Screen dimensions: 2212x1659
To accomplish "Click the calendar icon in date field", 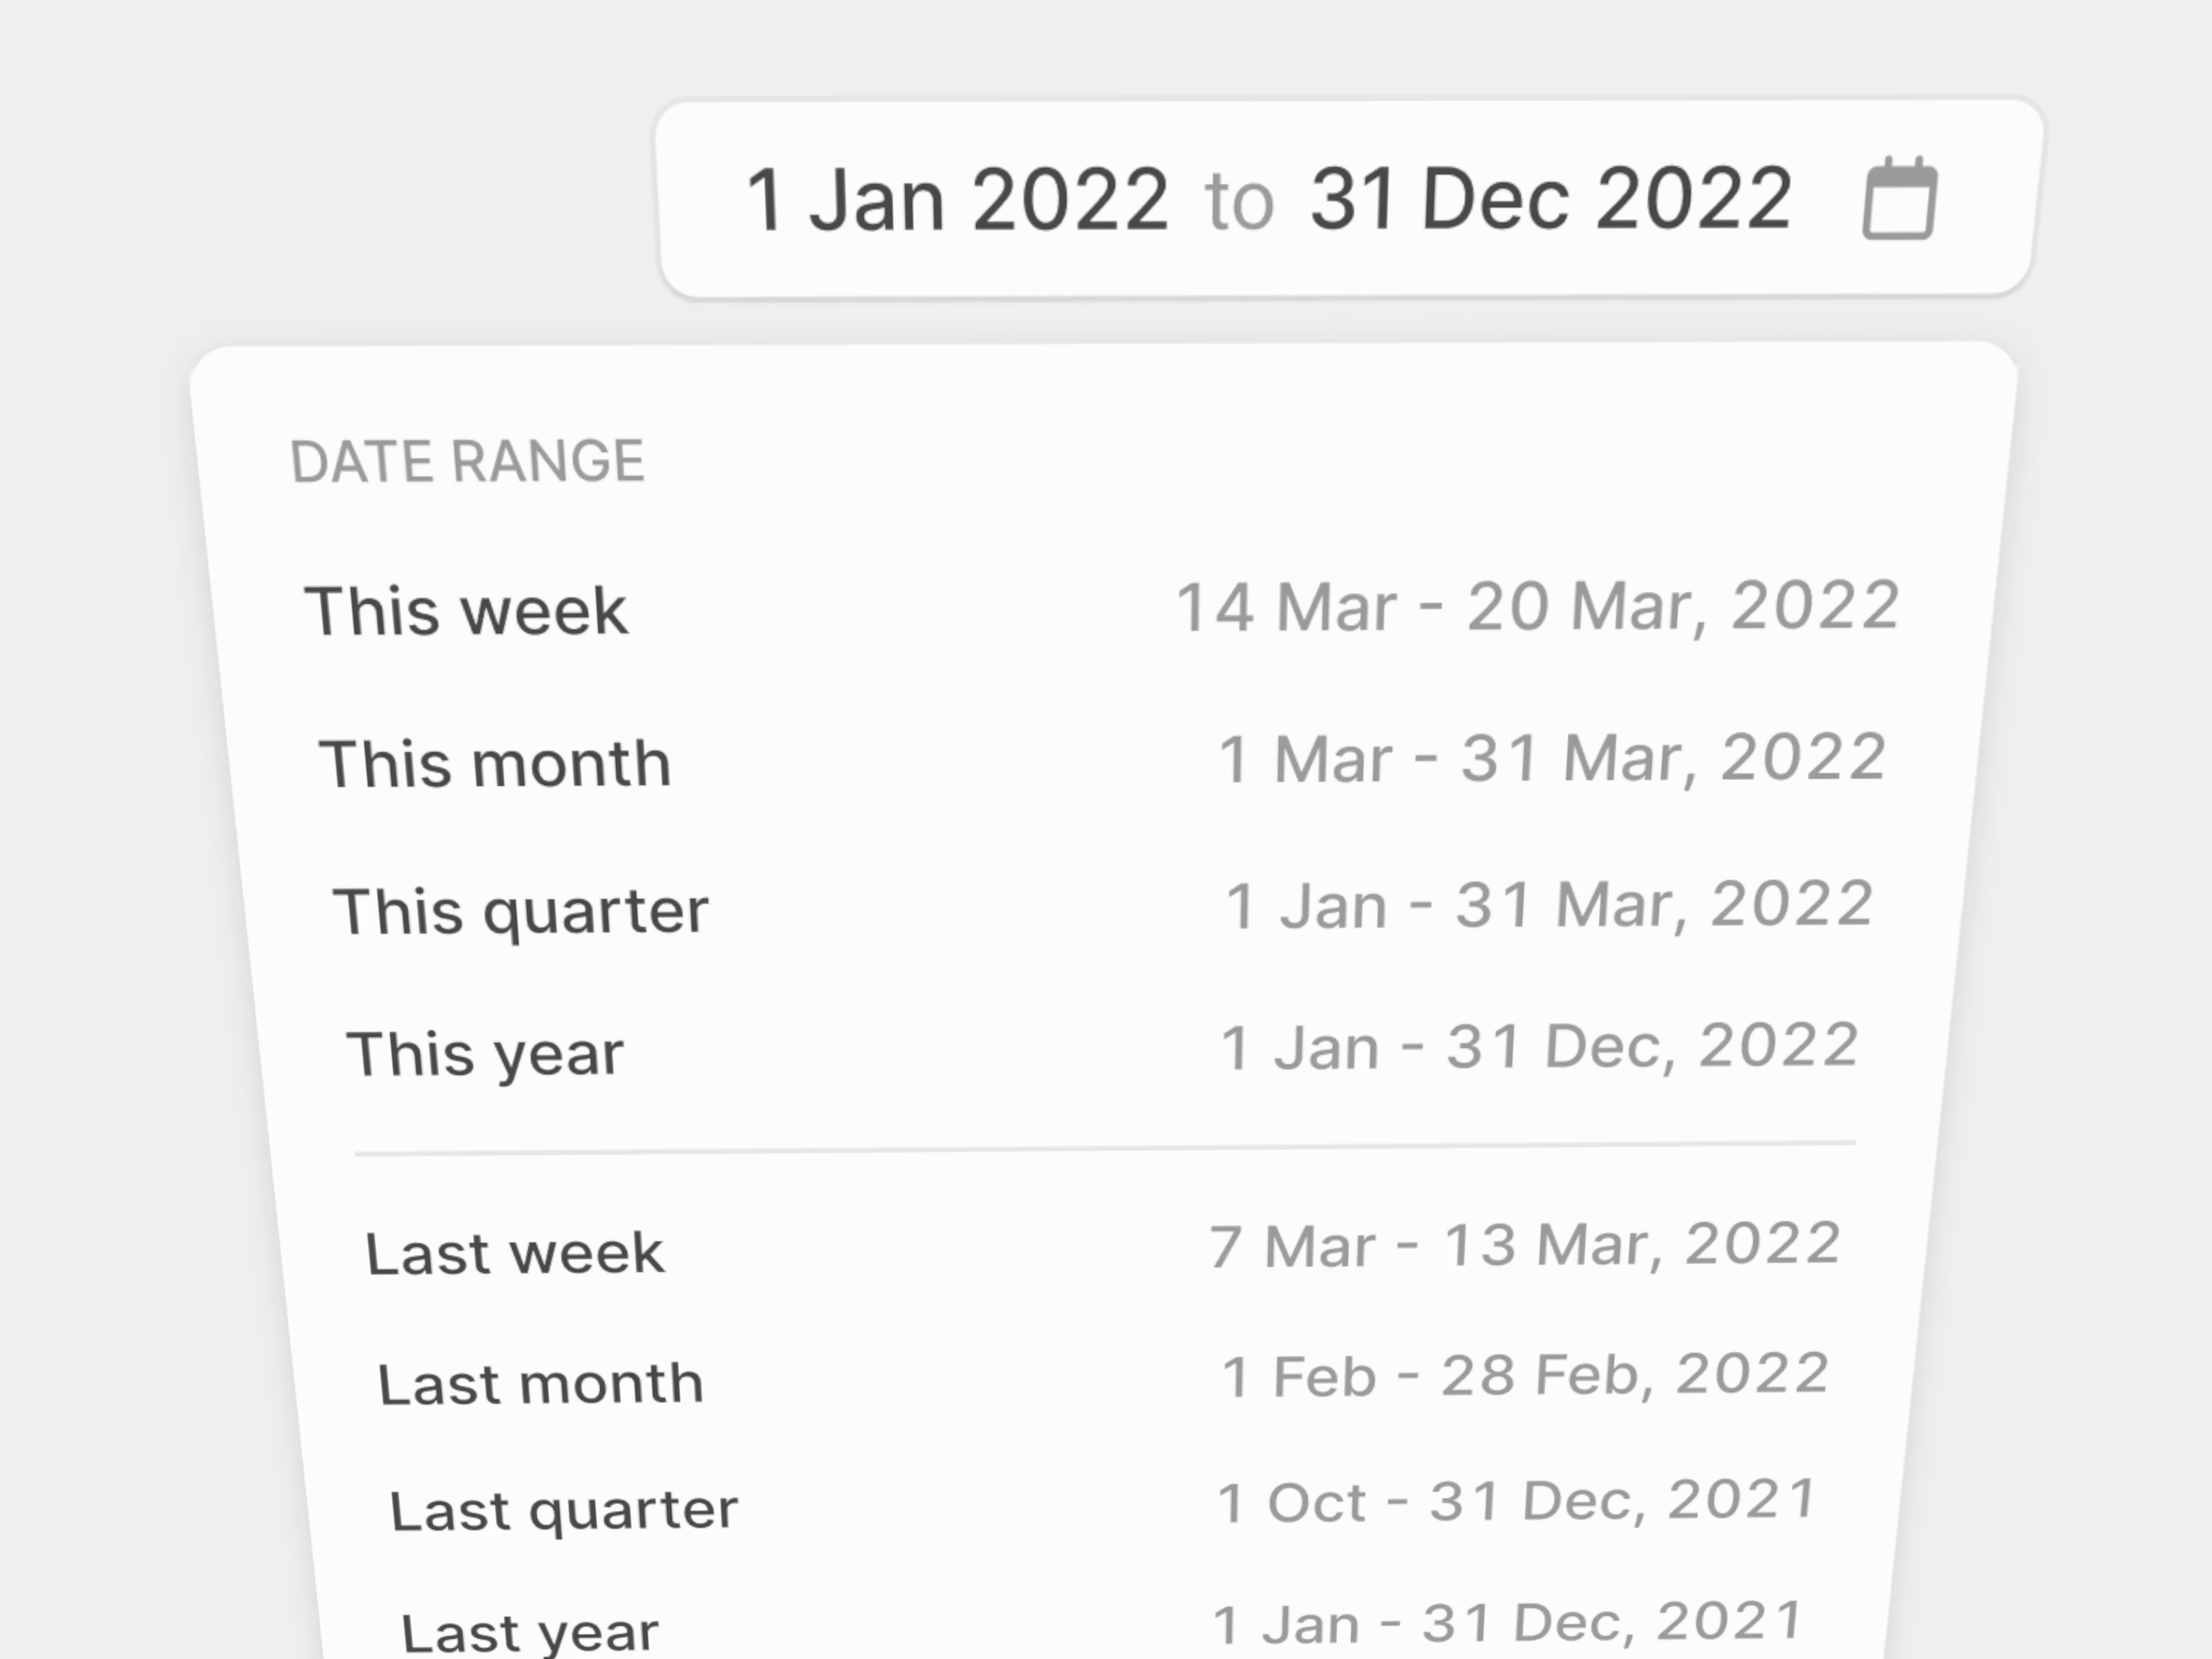I will pos(1899,199).
